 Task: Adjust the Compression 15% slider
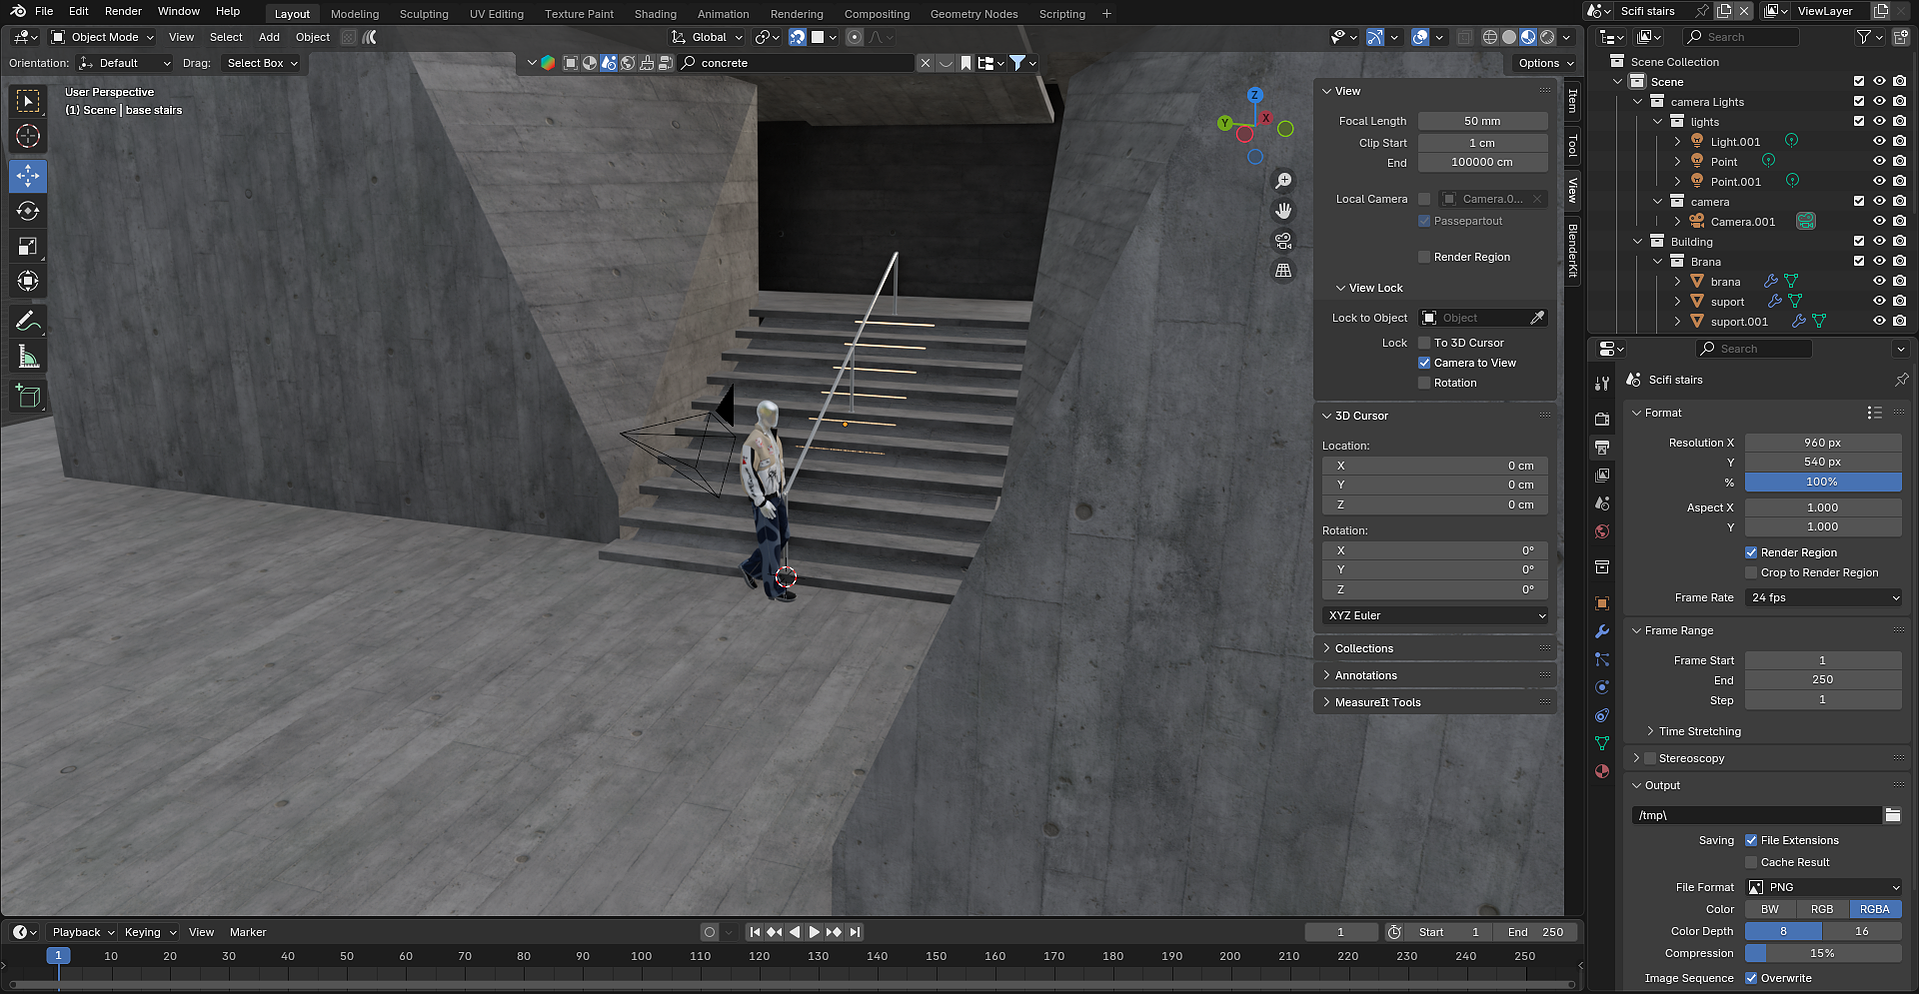(x=1823, y=953)
